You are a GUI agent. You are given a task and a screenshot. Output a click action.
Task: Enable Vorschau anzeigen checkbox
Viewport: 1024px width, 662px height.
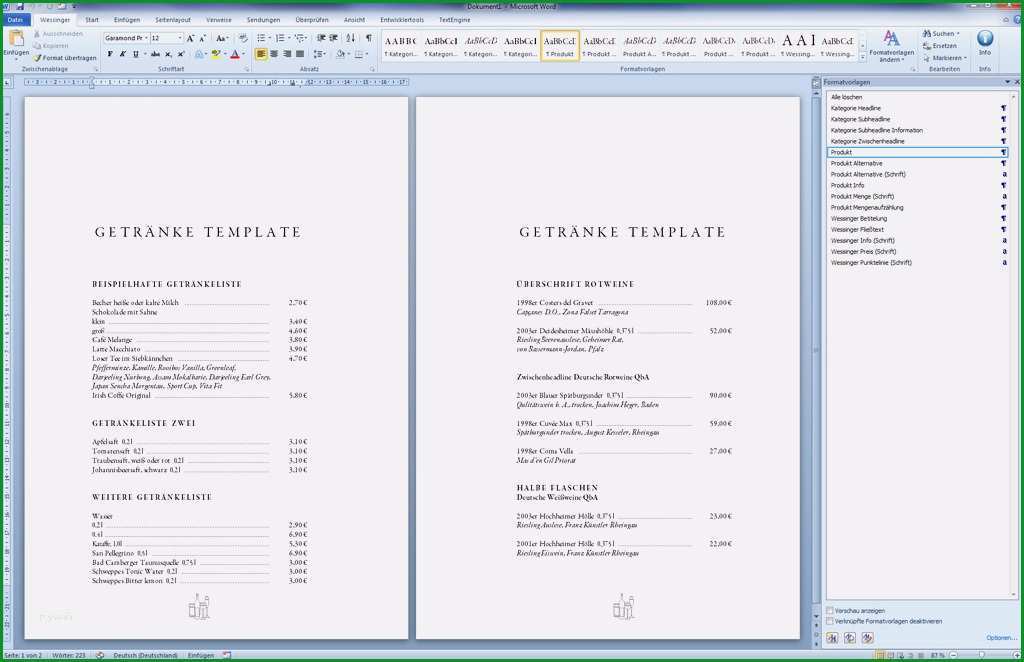pos(830,610)
